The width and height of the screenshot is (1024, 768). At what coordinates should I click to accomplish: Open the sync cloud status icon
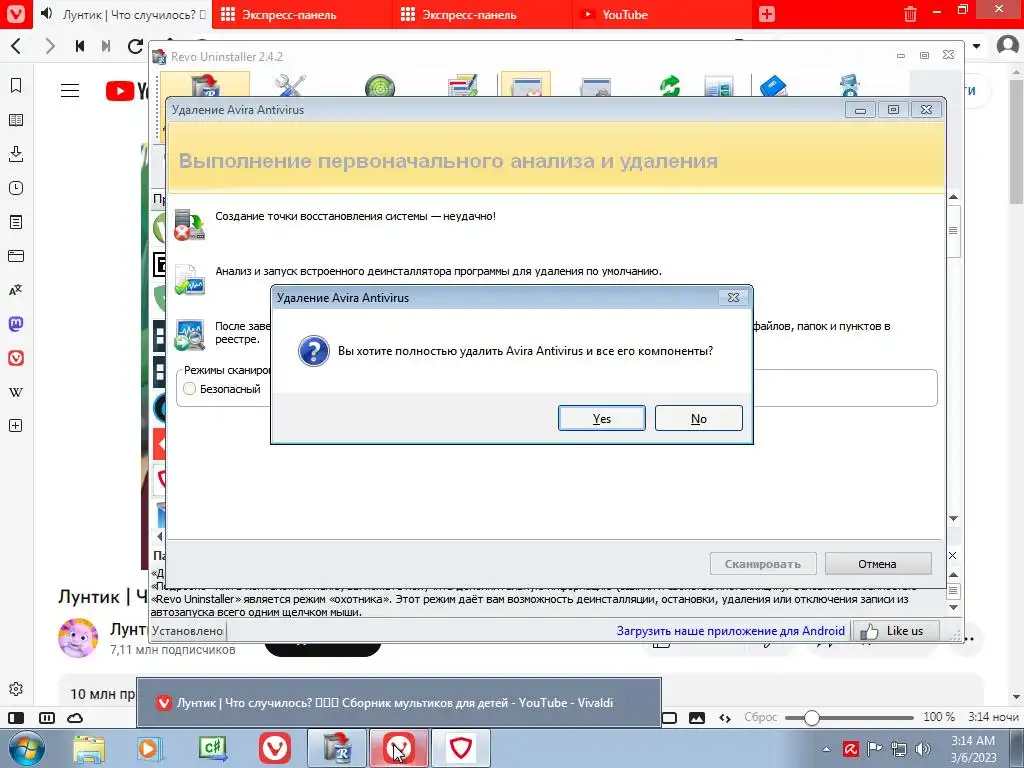76,718
